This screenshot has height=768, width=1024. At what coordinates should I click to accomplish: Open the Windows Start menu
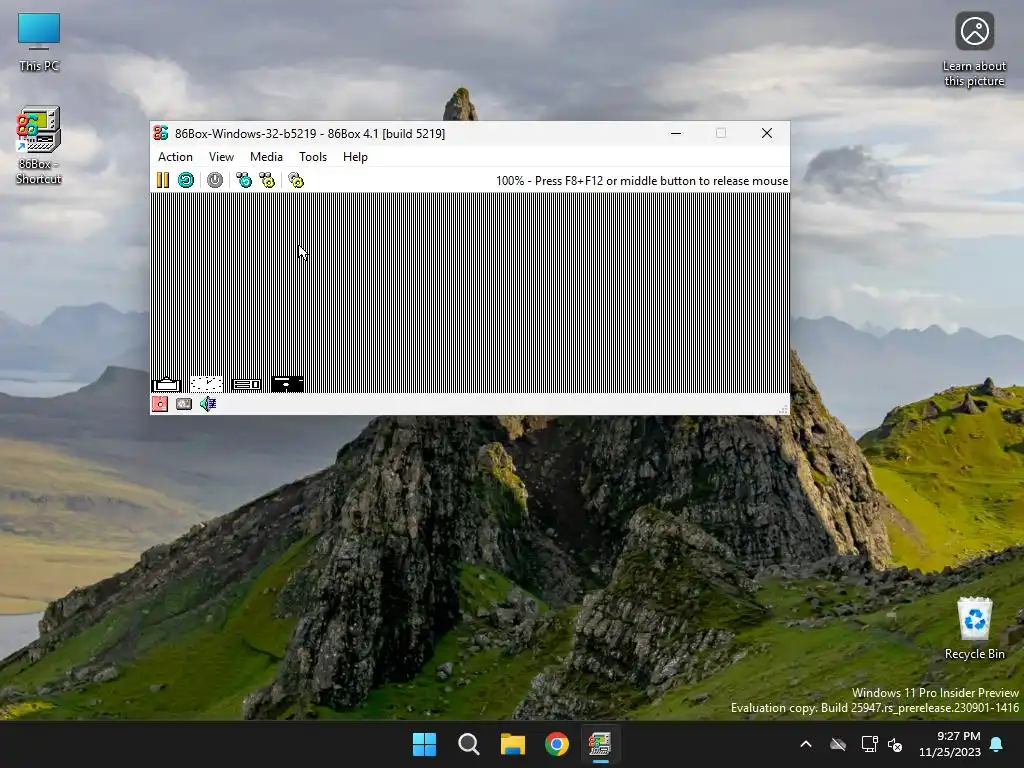click(424, 744)
